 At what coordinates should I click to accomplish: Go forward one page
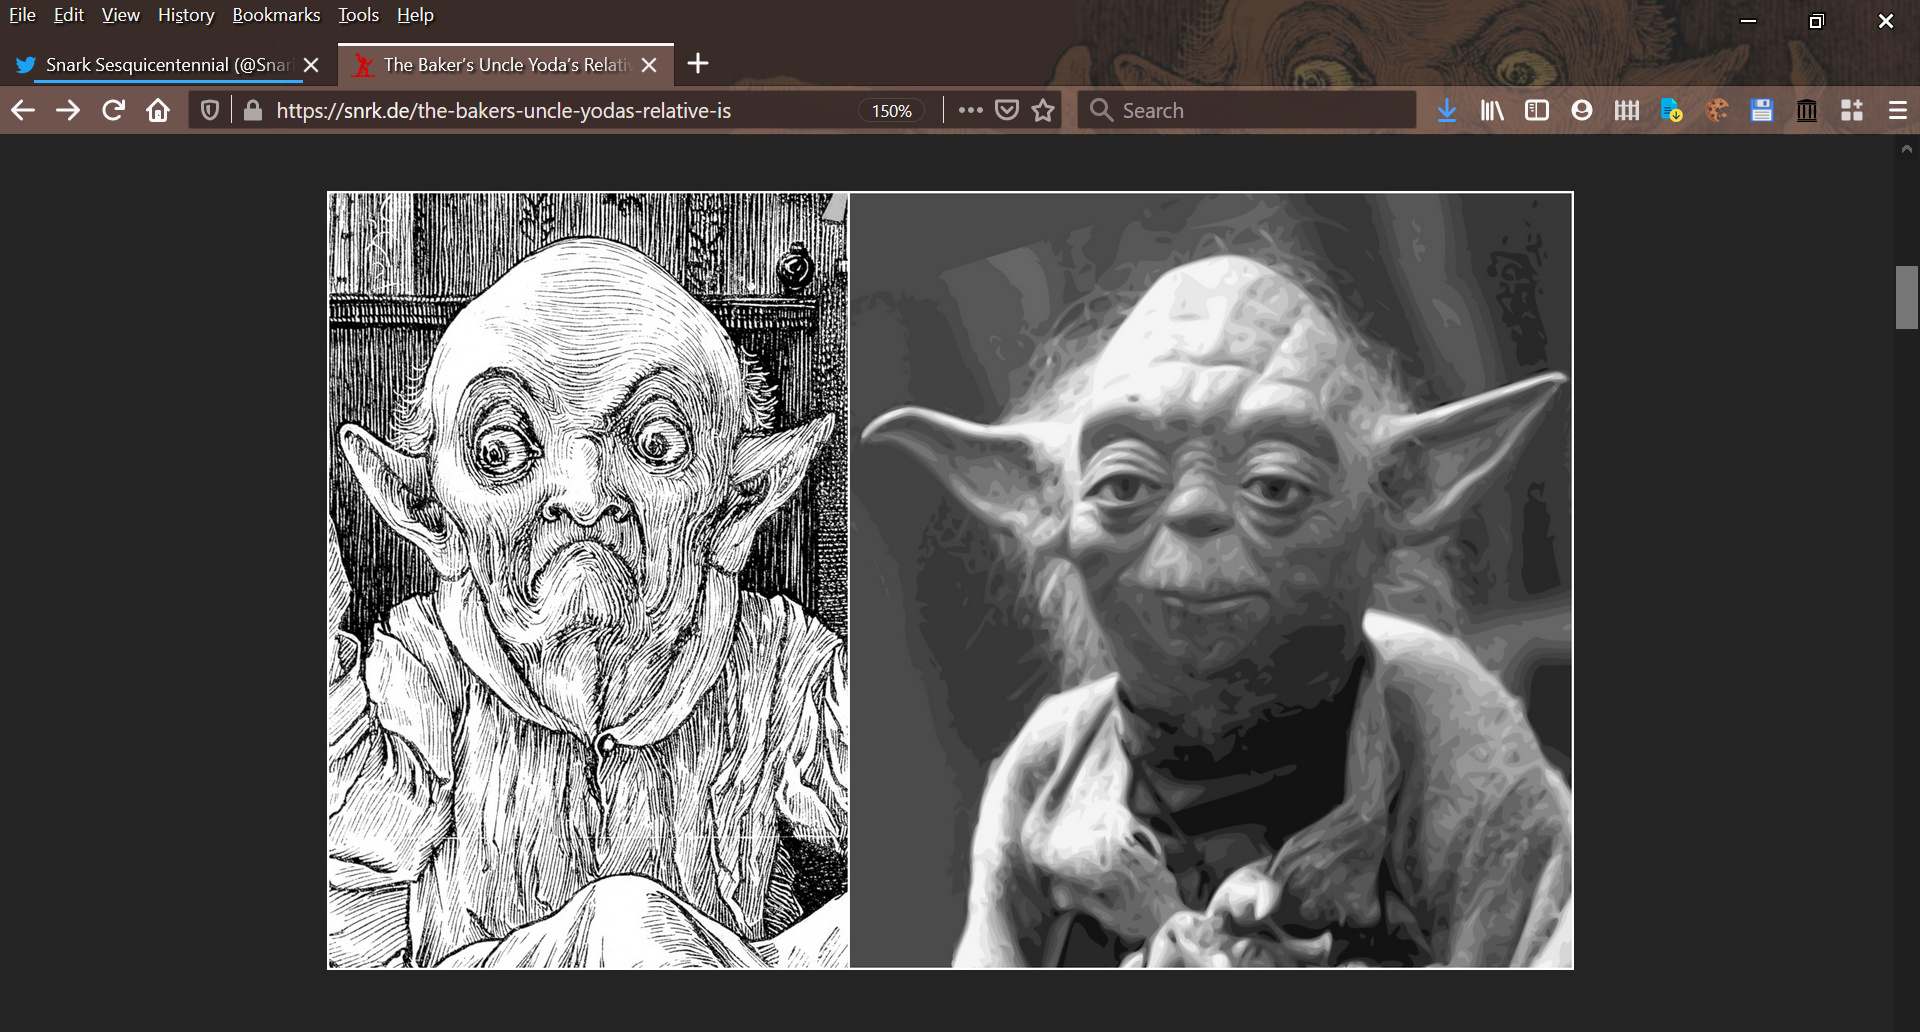click(68, 110)
